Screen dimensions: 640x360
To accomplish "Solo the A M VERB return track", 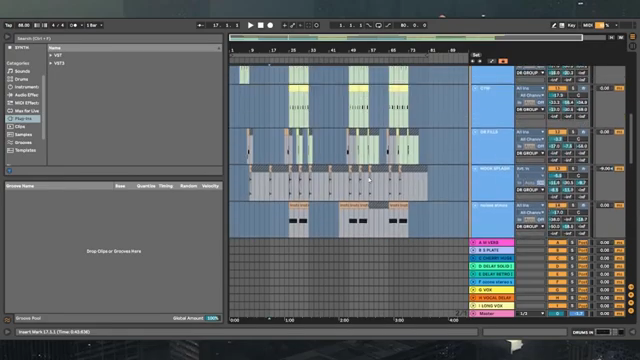I will (572, 242).
